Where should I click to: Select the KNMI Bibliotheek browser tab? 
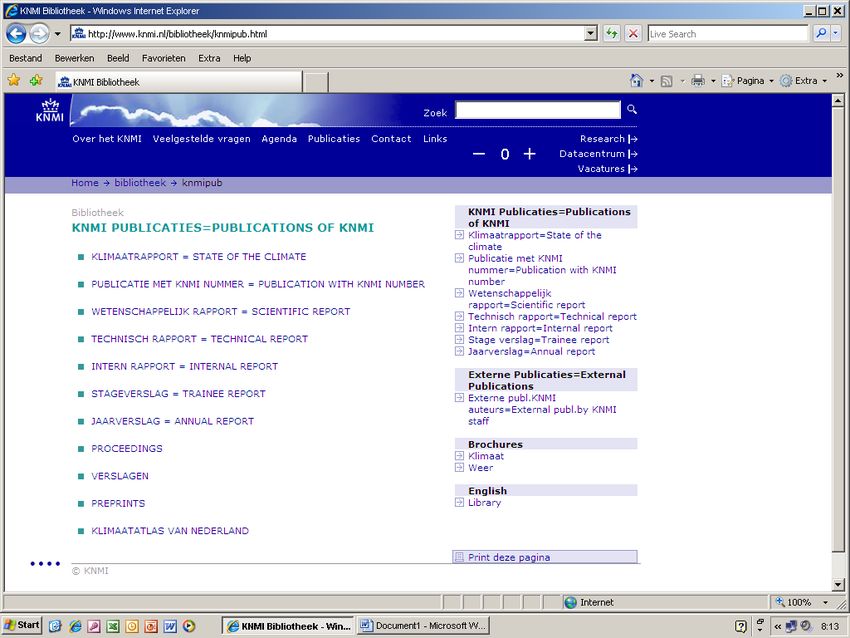179,82
